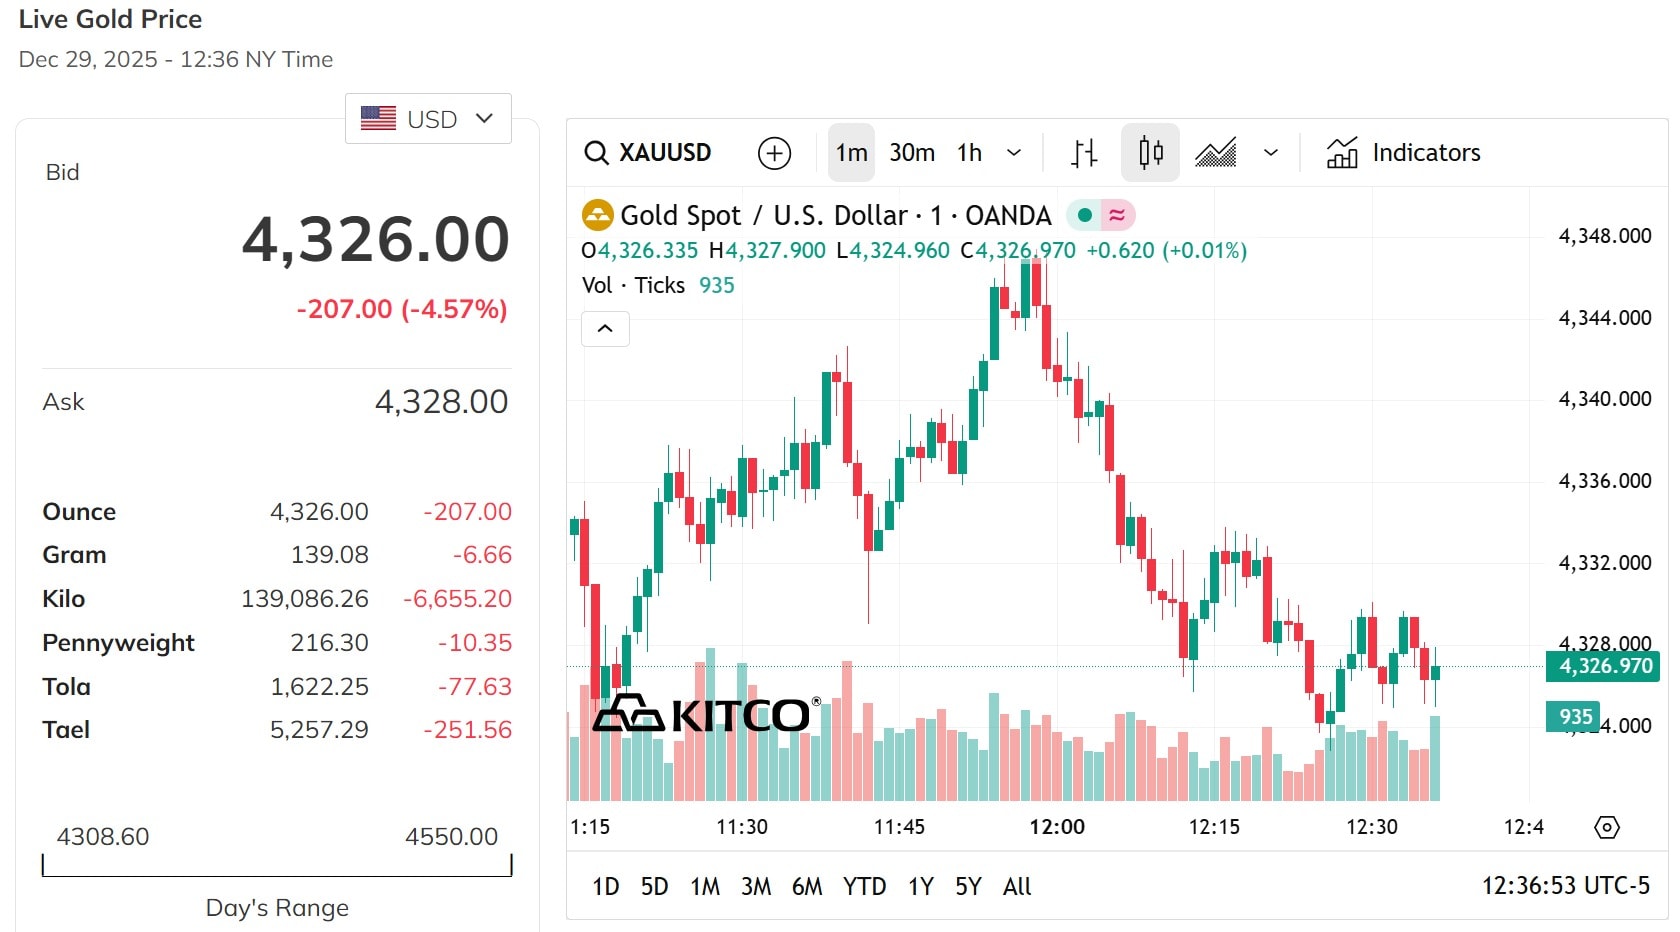Click the XAUUSD symbol search icon
Image resolution: width=1680 pixels, height=932 pixels.
(x=597, y=153)
